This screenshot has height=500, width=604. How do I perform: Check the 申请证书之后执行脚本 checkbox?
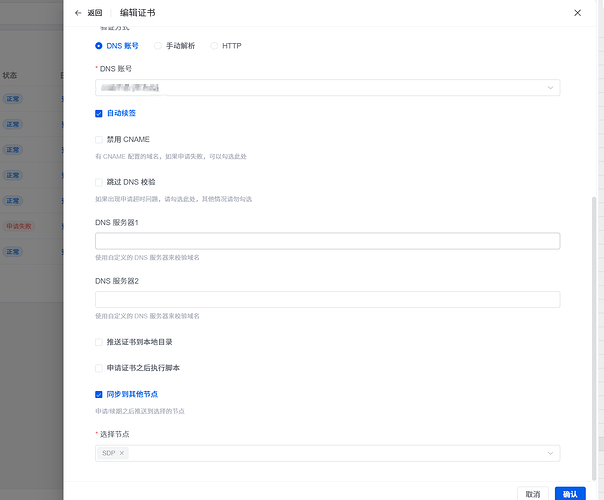(99, 368)
